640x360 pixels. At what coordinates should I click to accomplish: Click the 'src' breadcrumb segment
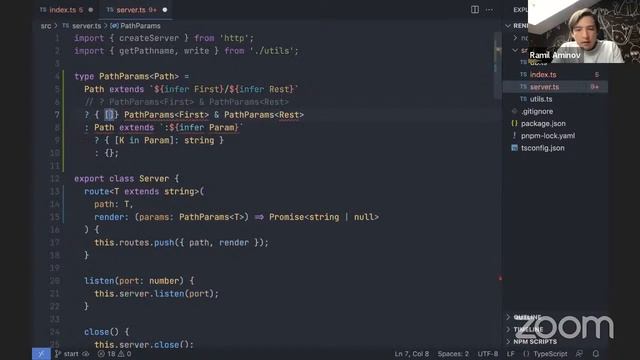pyautogui.click(x=46, y=26)
